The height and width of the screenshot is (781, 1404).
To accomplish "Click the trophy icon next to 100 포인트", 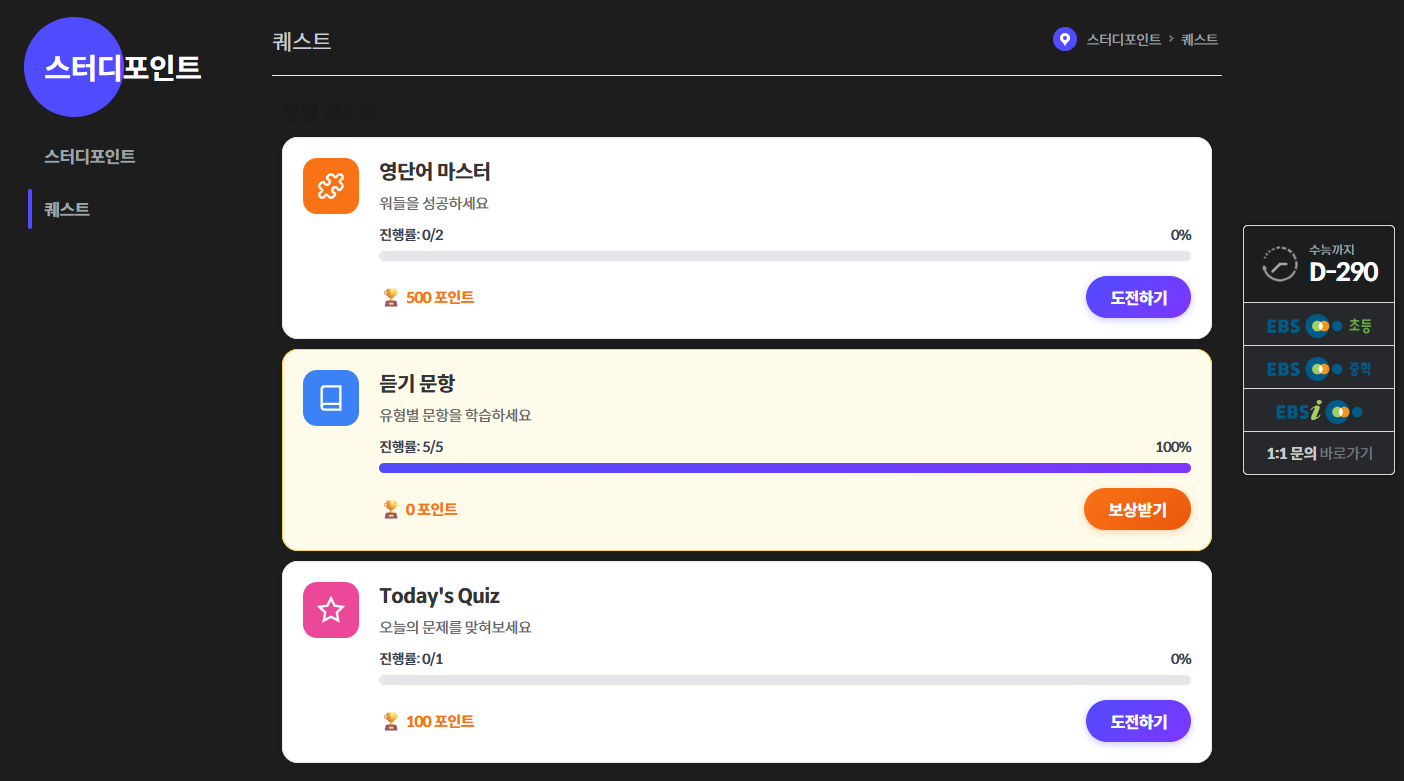I will point(391,721).
